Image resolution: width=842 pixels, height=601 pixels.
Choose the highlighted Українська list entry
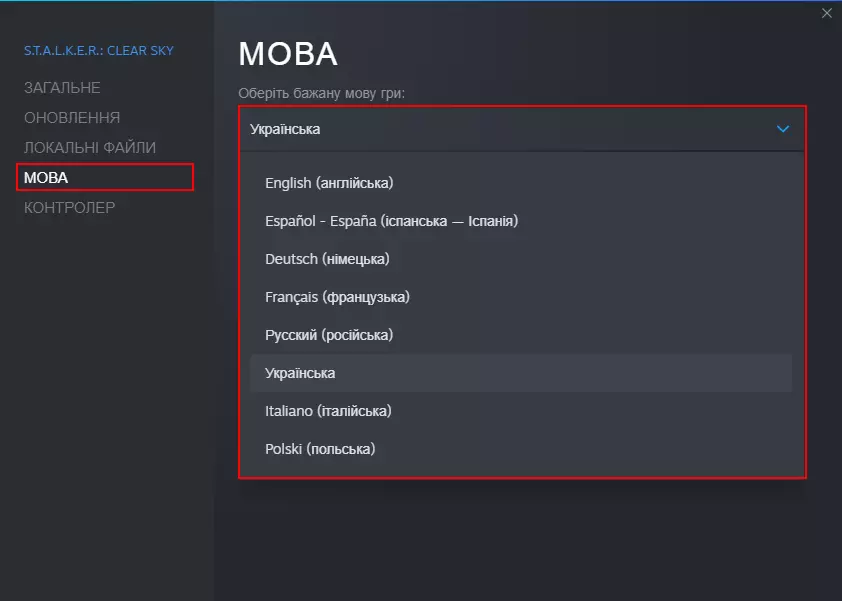[300, 373]
